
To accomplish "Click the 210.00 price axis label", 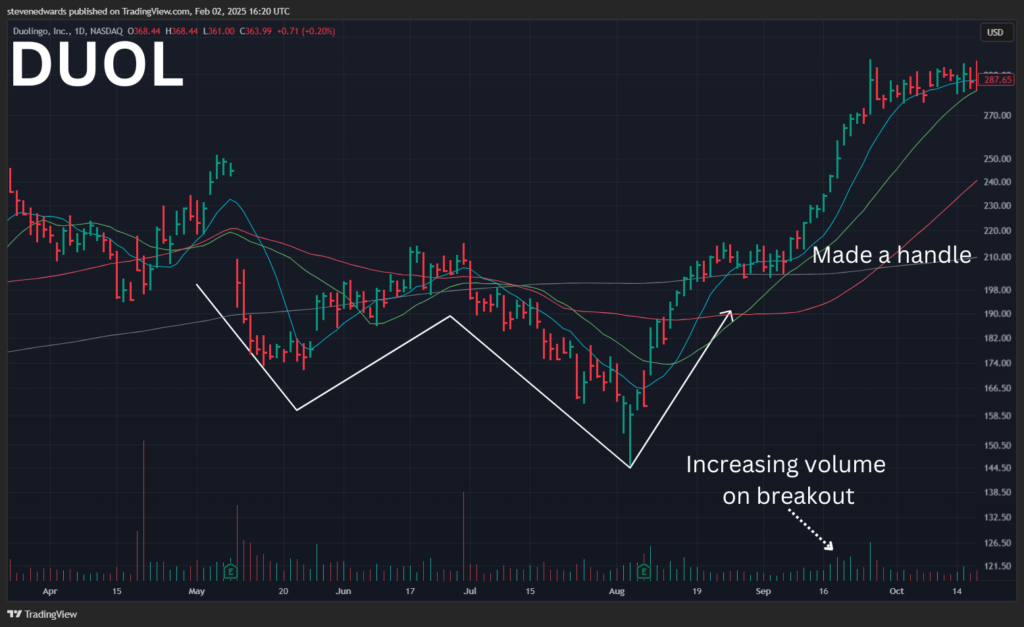I will click(997, 257).
